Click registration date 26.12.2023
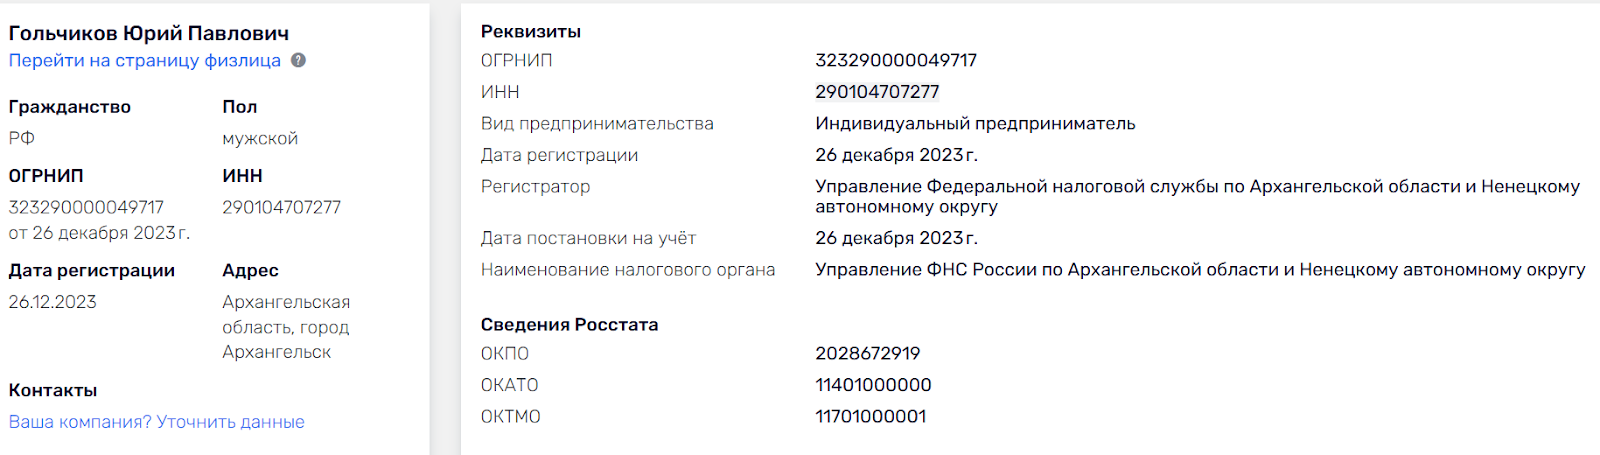The image size is (1600, 455). point(53,302)
